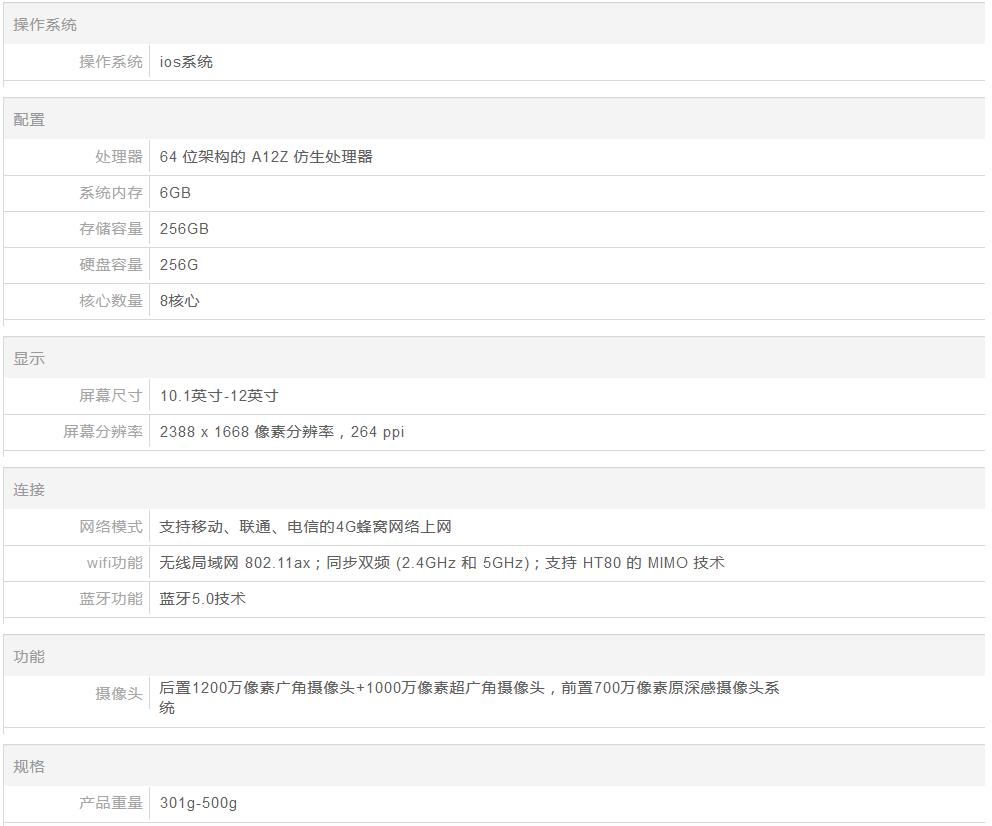Click the 256G hard disk capacity value
Screen dimensions: 992x826
tap(179, 265)
